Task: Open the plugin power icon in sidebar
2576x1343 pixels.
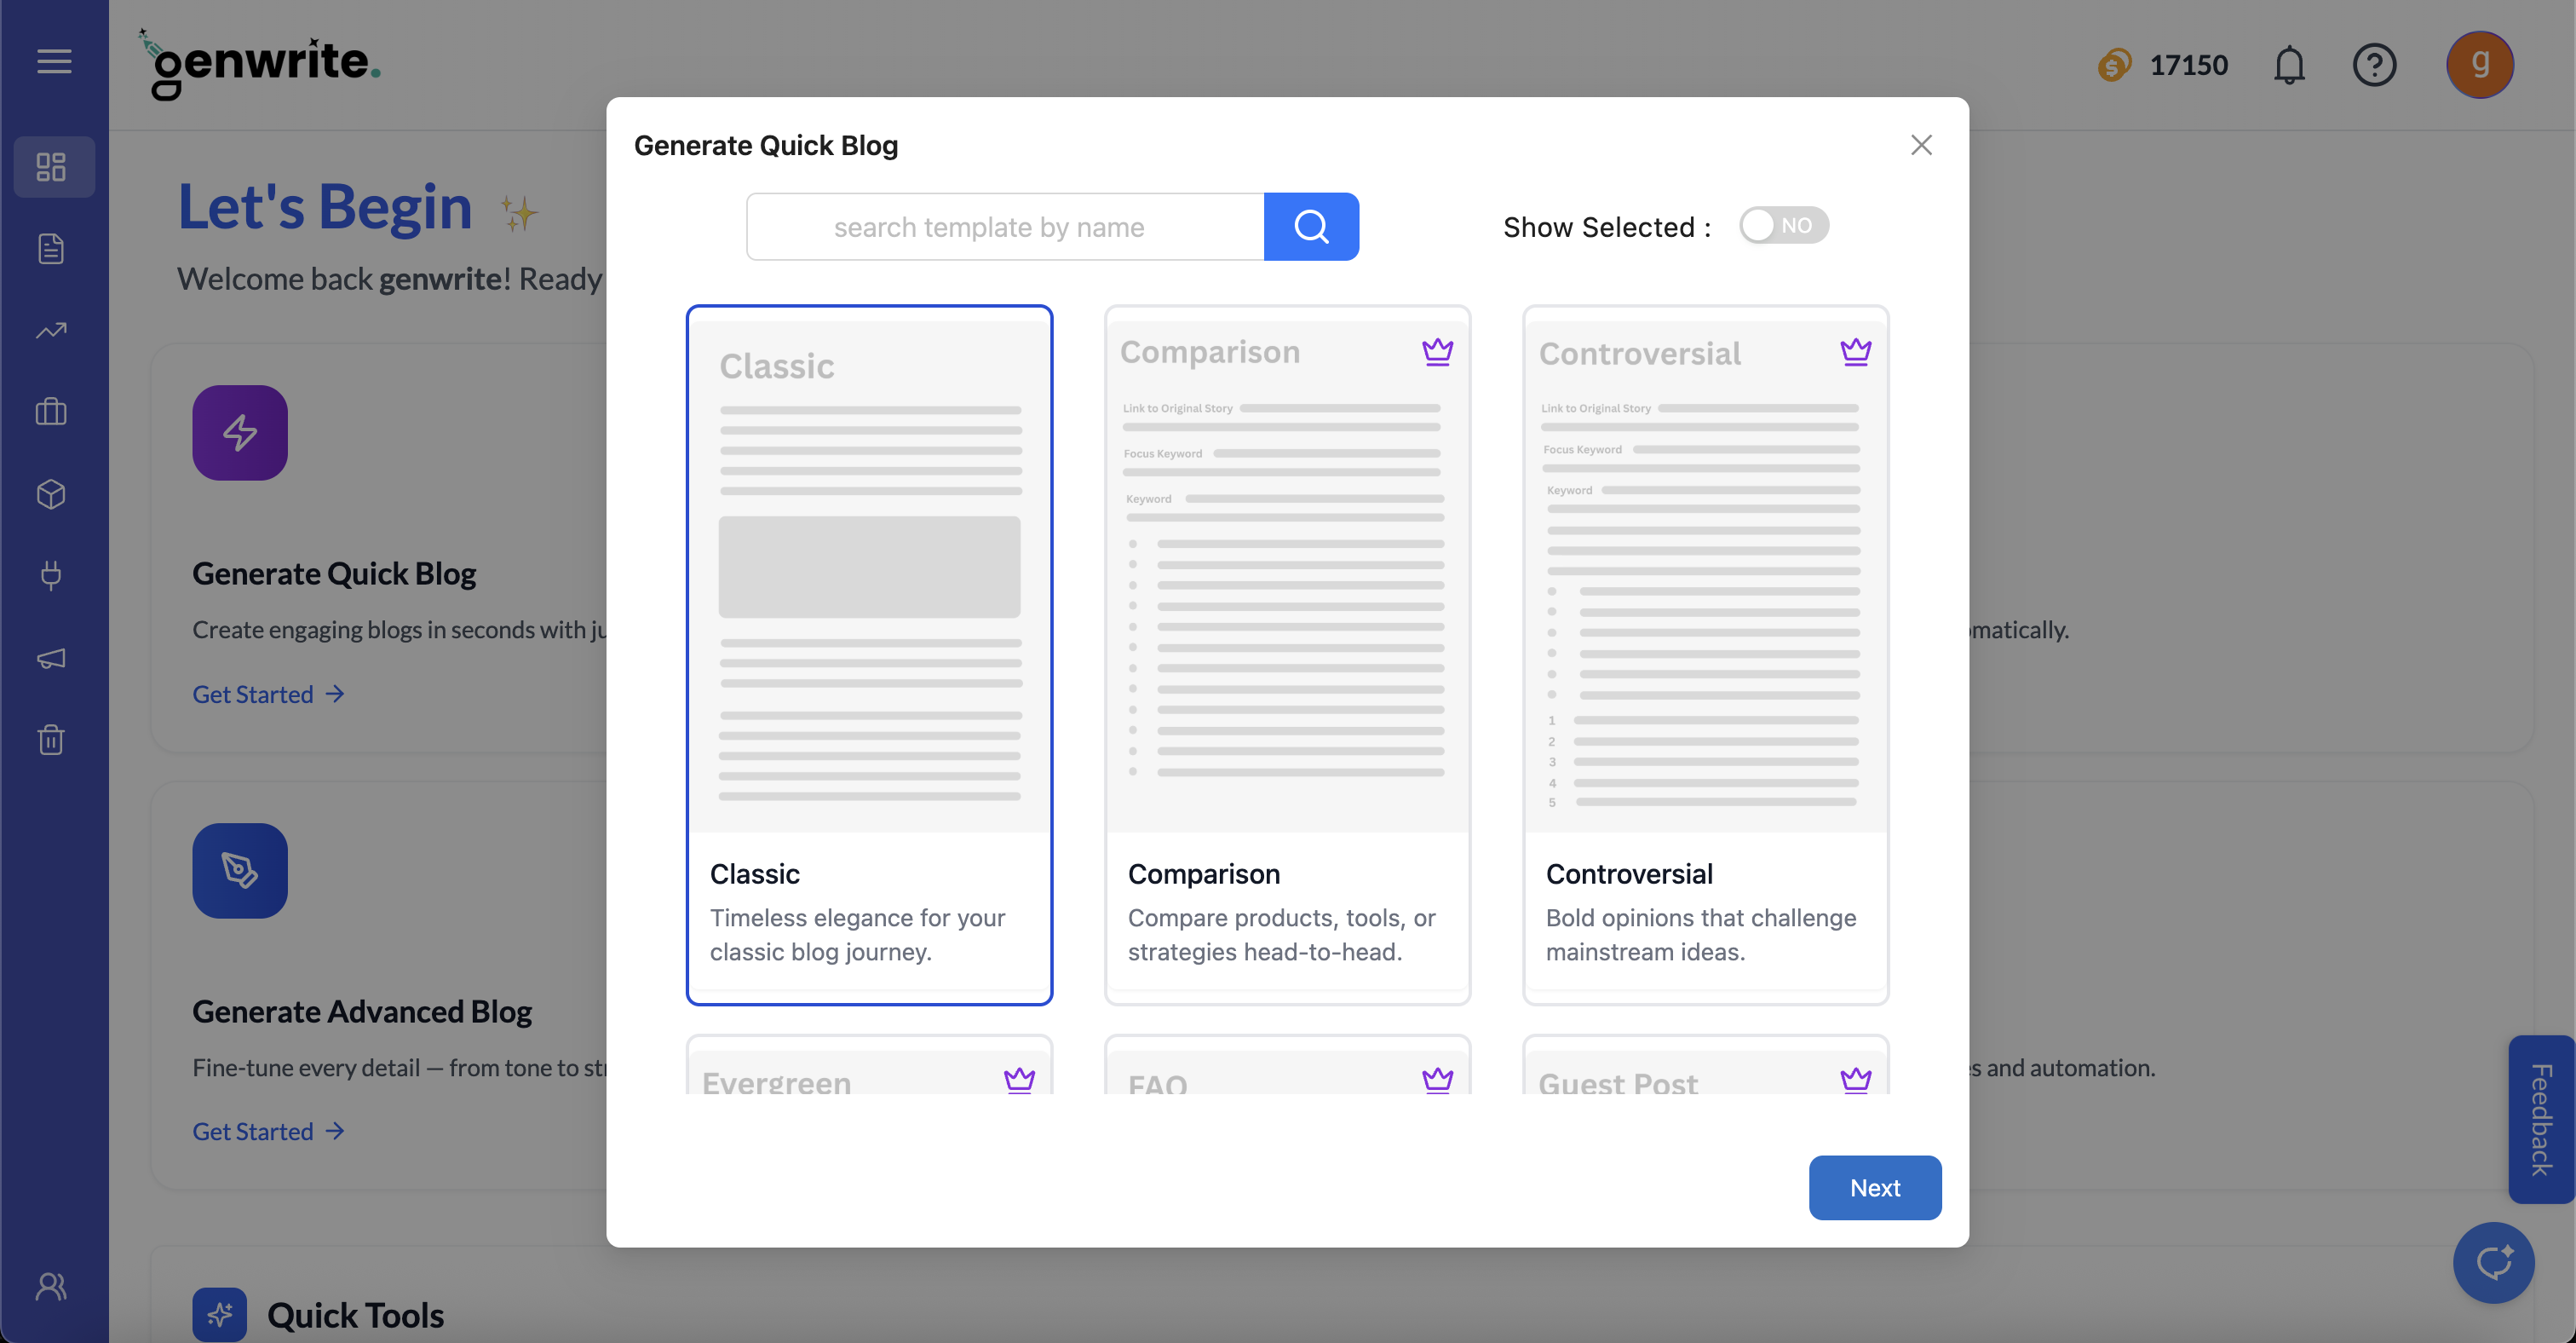Action: (x=50, y=576)
